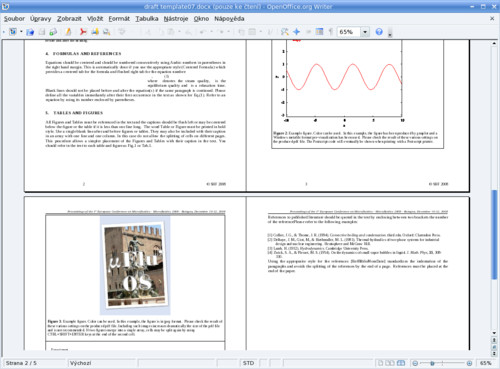Switch to single page view layout

click(380, 363)
